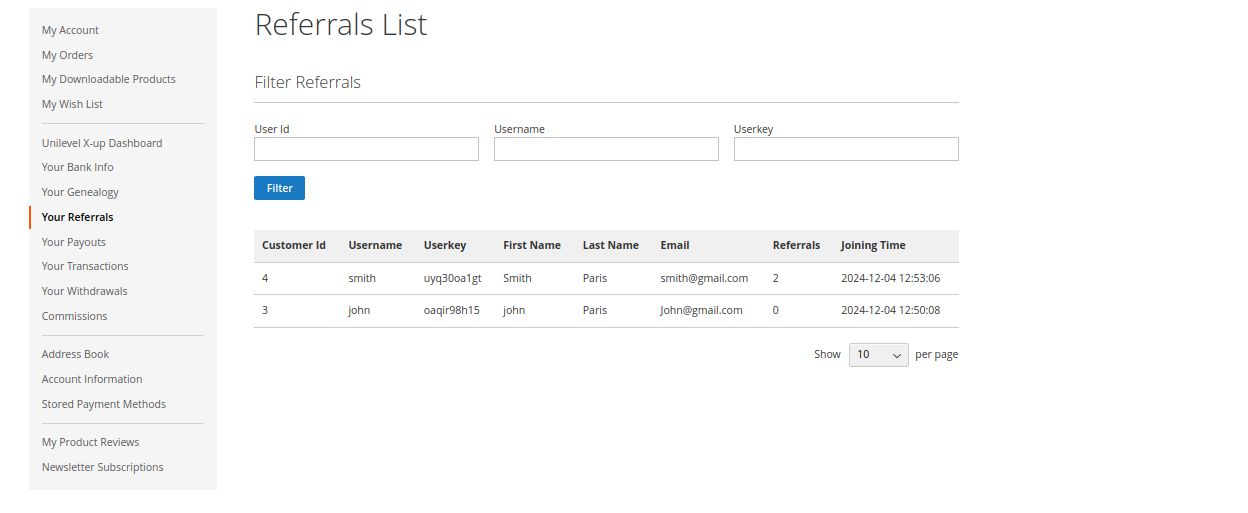Select the Userkey filter text box
The image size is (1248, 513).
tap(846, 149)
